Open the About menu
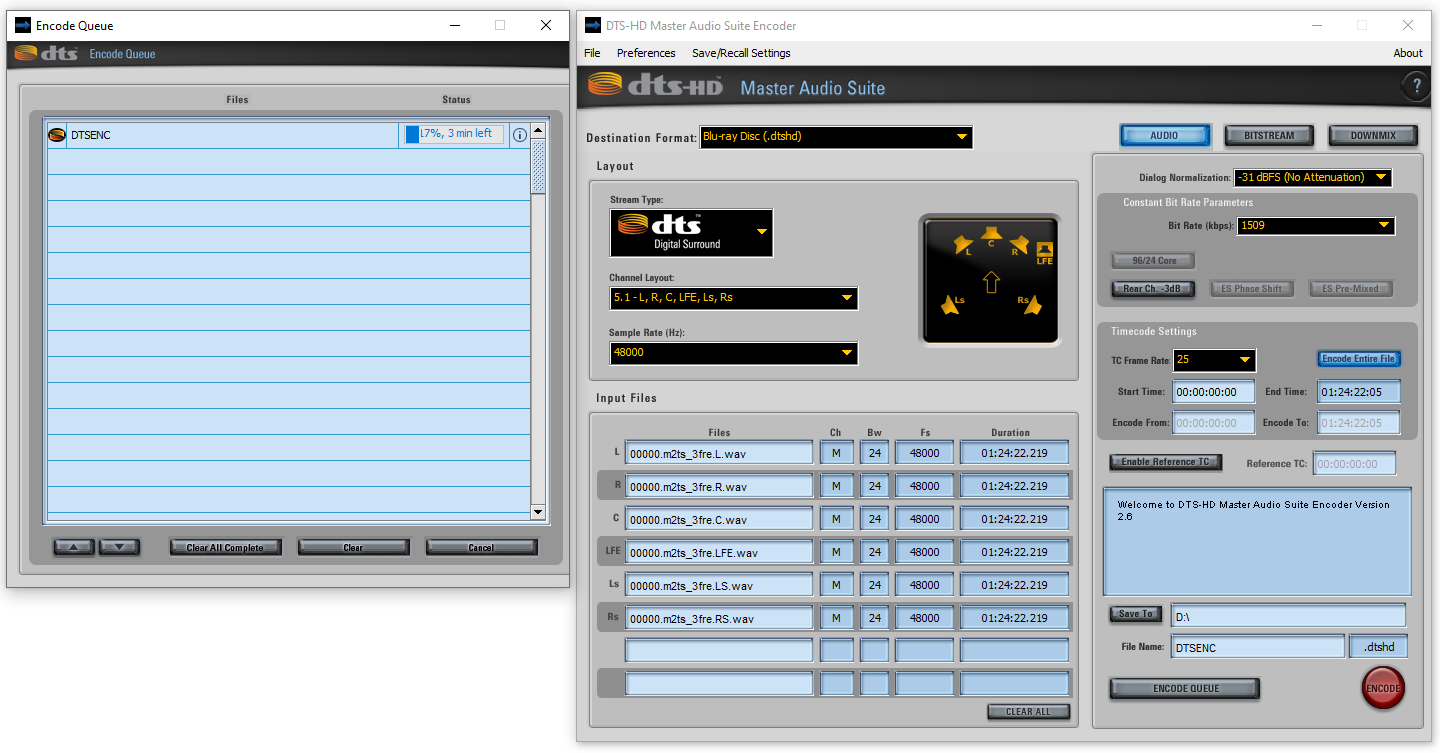The image size is (1440, 753). click(x=1408, y=53)
